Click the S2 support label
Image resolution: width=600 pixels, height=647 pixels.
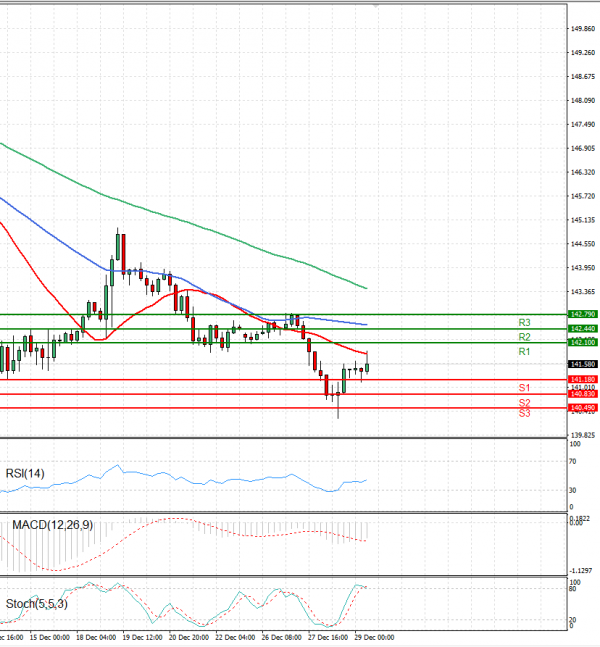[x=524, y=402]
